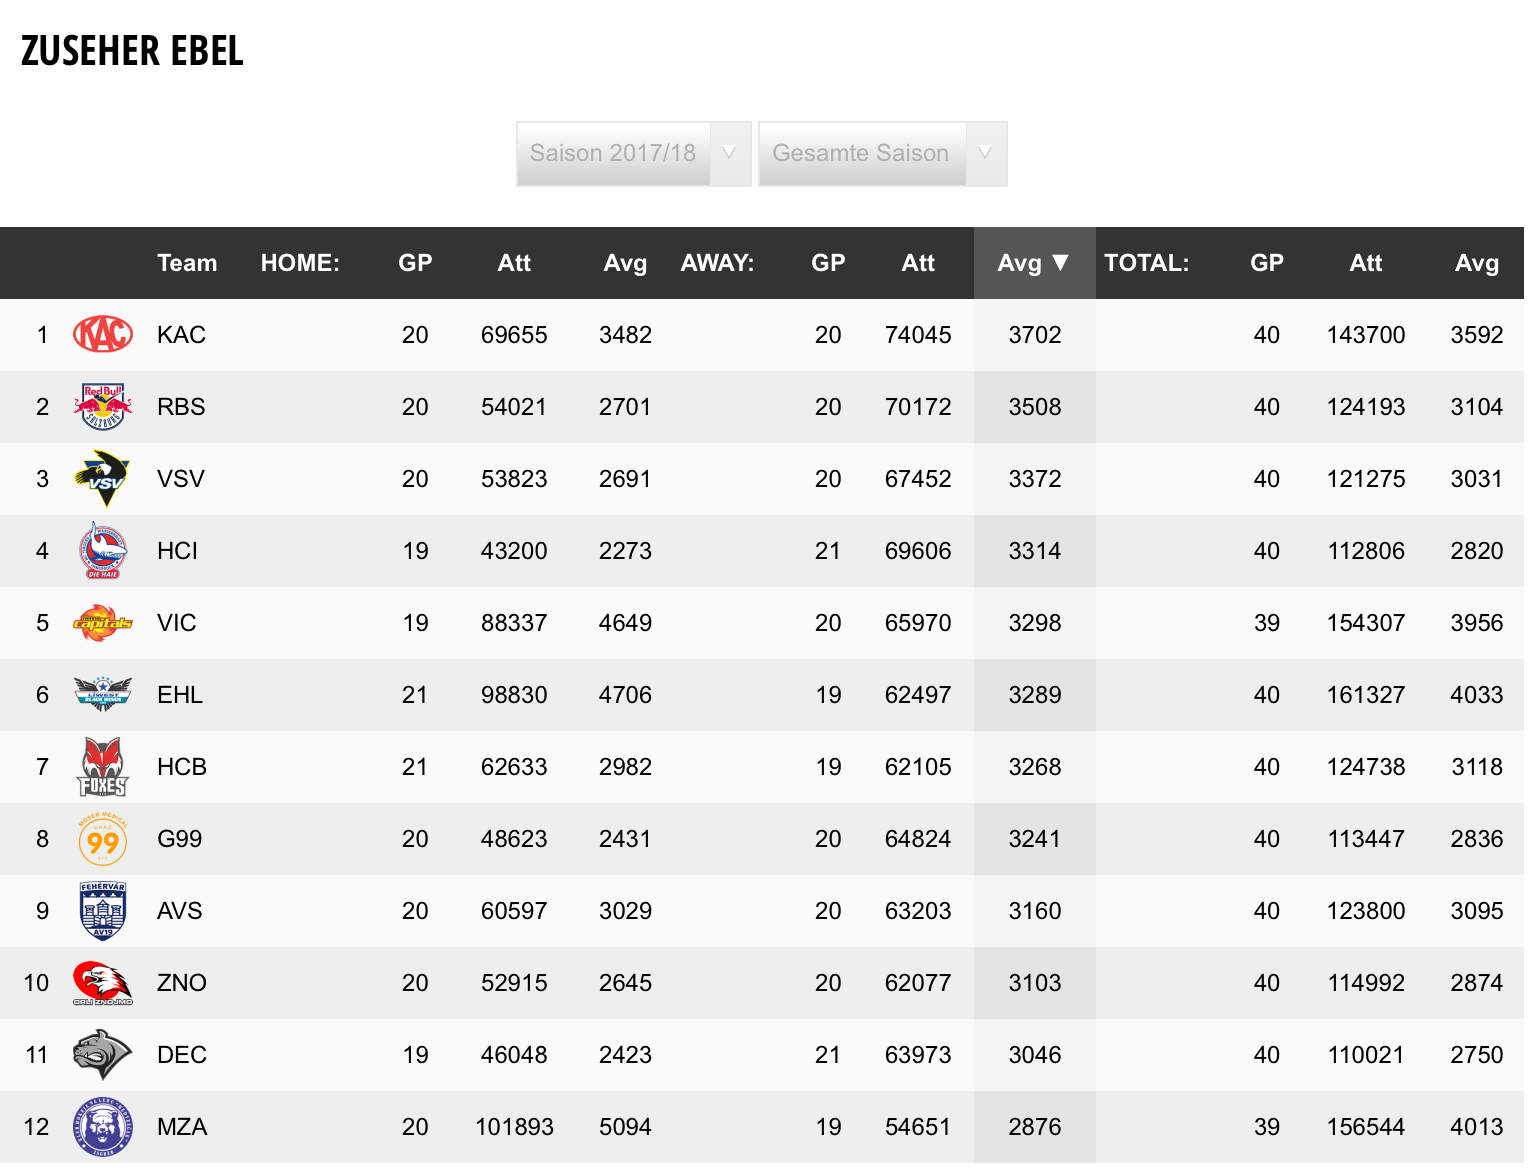The height and width of the screenshot is (1173, 1533).
Task: Sort by total Att column header
Action: [x=1365, y=263]
